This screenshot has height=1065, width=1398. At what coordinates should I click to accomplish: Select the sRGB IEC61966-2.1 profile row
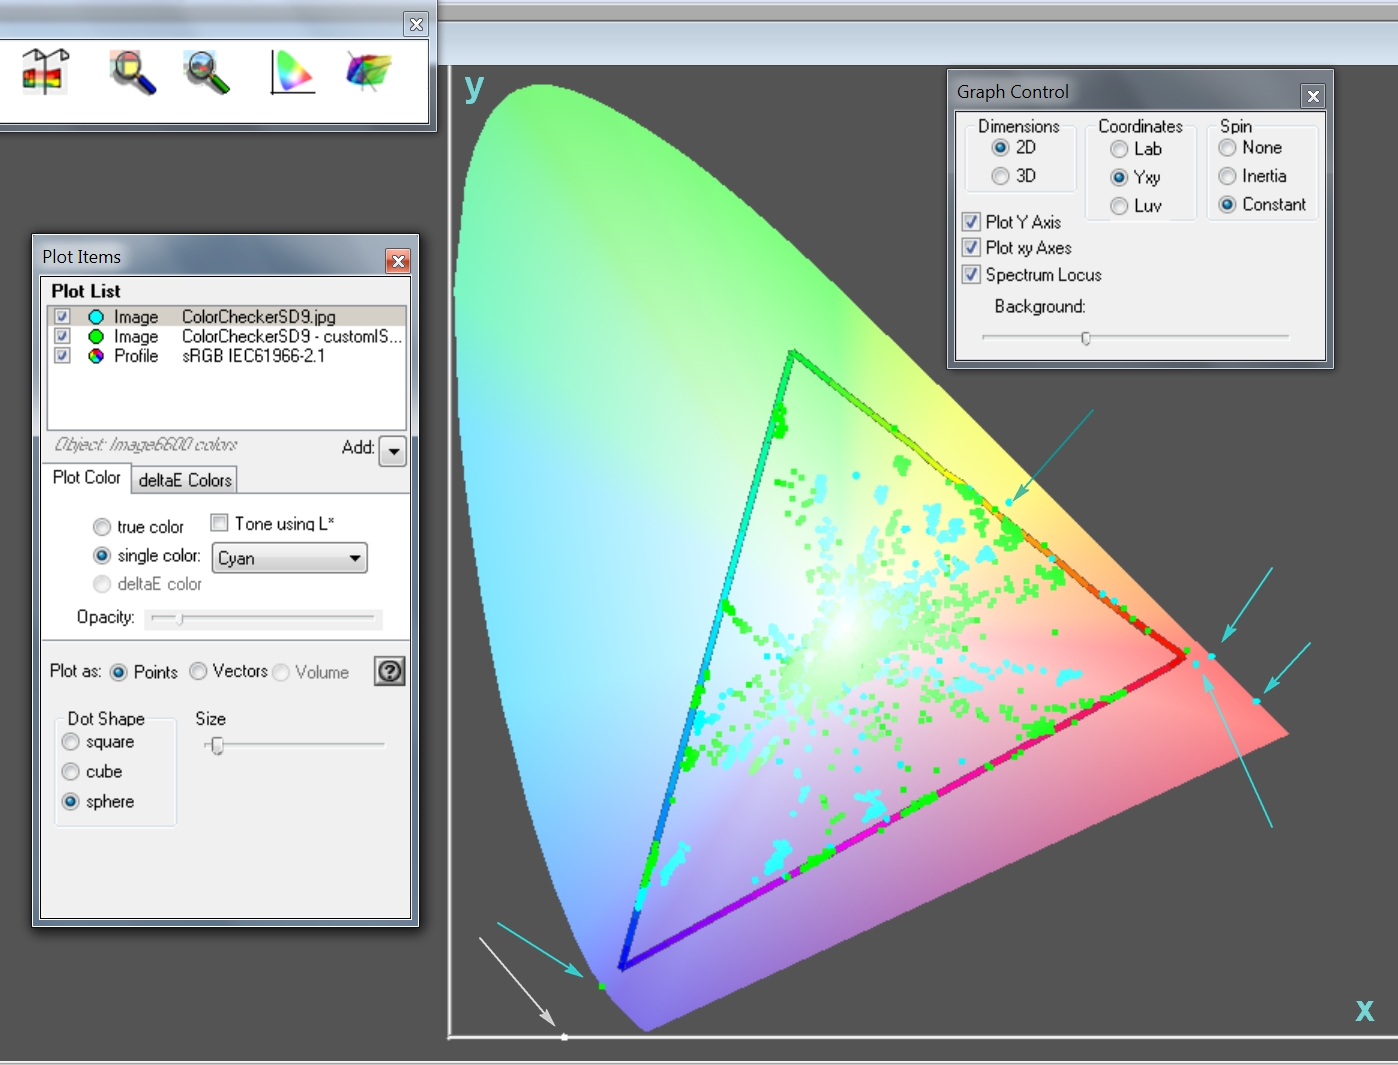(227, 355)
